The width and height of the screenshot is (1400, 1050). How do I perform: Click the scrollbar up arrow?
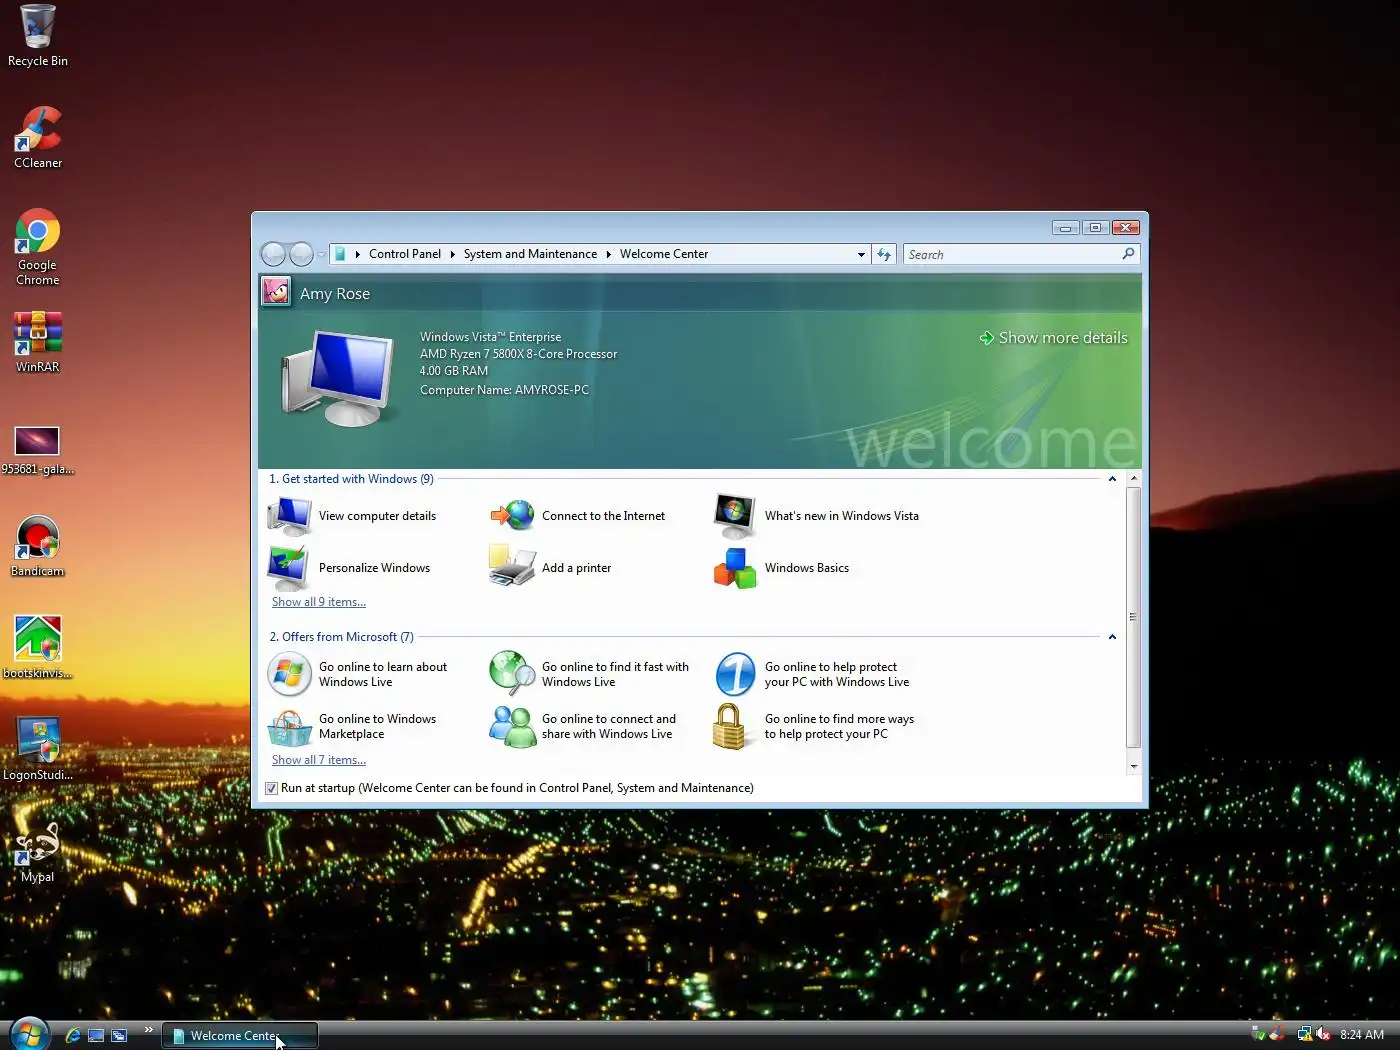[1133, 479]
